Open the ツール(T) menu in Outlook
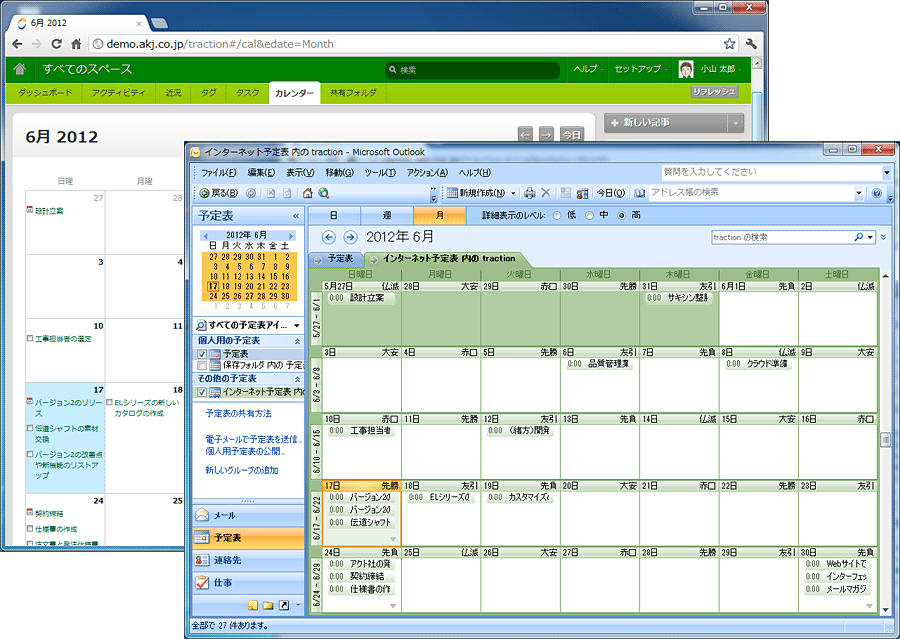Viewport: 900px width, 639px height. pos(380,172)
